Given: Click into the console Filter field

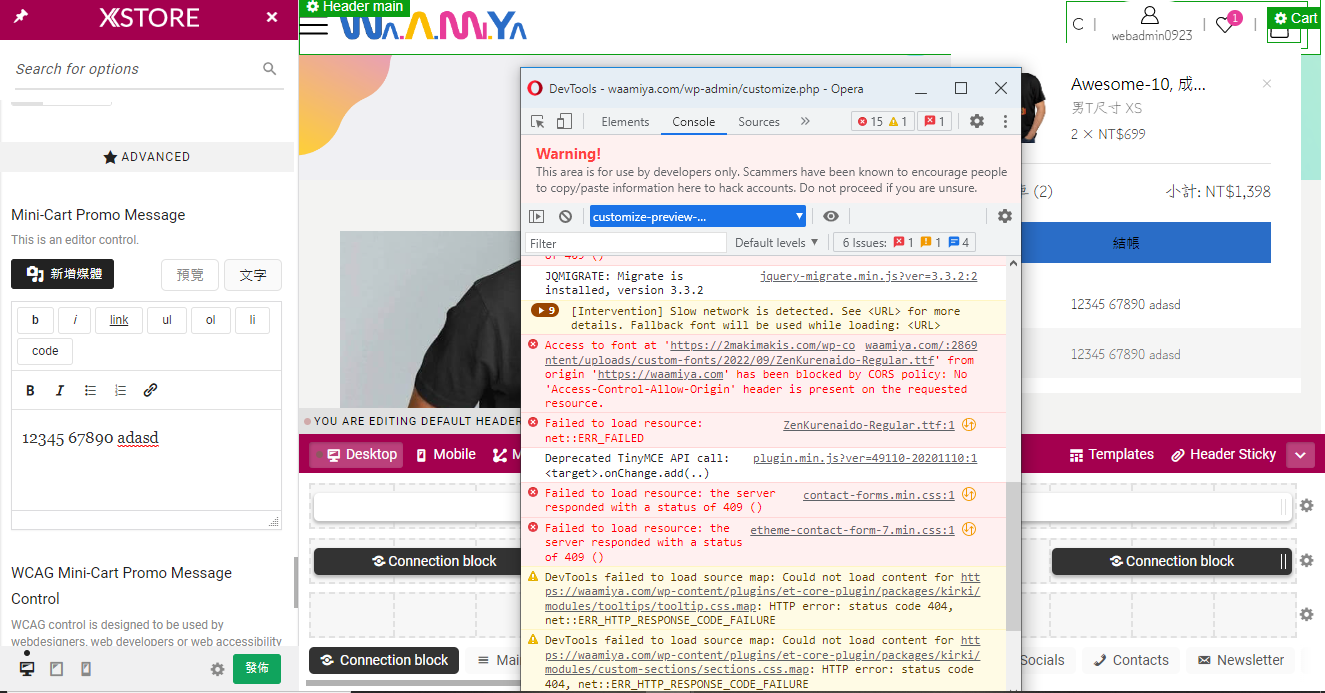Looking at the screenshot, I should [x=626, y=243].
